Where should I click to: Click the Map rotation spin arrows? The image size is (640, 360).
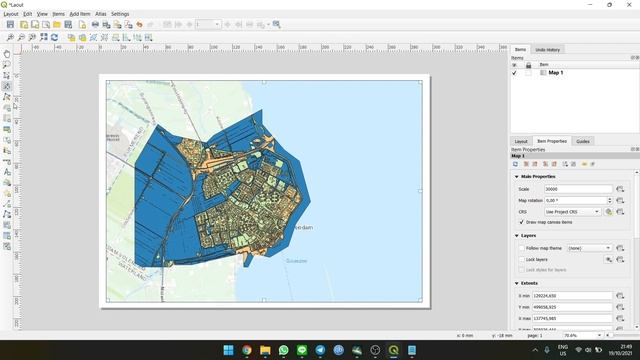click(609, 200)
